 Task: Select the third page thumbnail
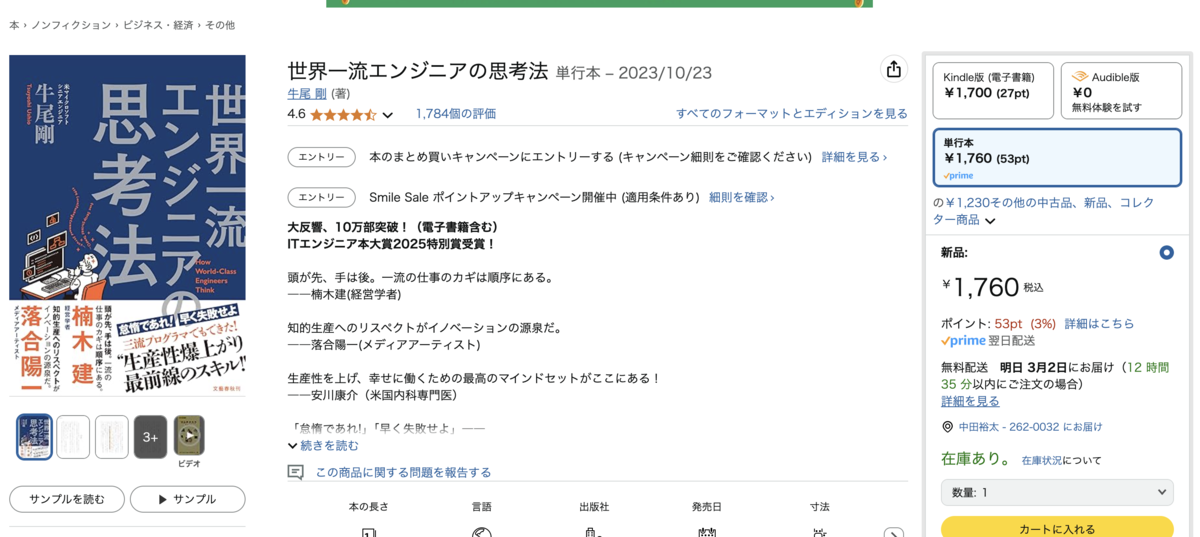click(112, 437)
